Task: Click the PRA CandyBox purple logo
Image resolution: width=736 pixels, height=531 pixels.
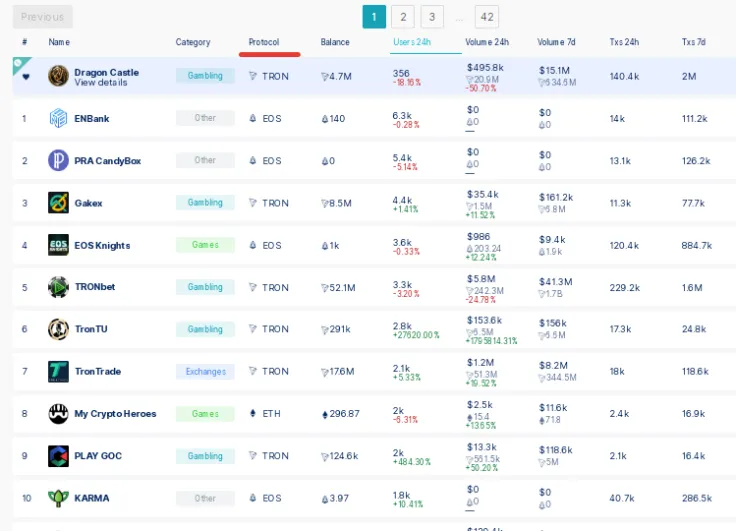Action: (58, 161)
